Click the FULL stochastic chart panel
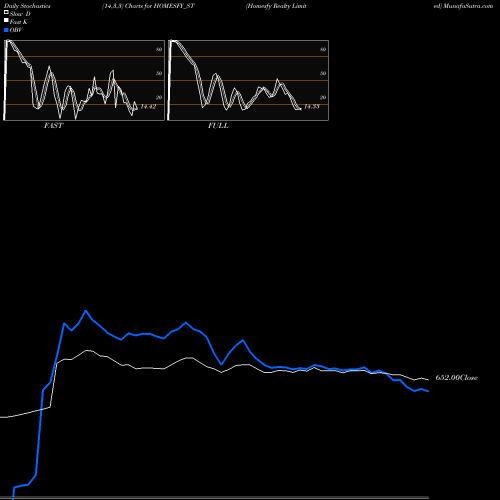This screenshot has height=500, width=500. (x=248, y=80)
